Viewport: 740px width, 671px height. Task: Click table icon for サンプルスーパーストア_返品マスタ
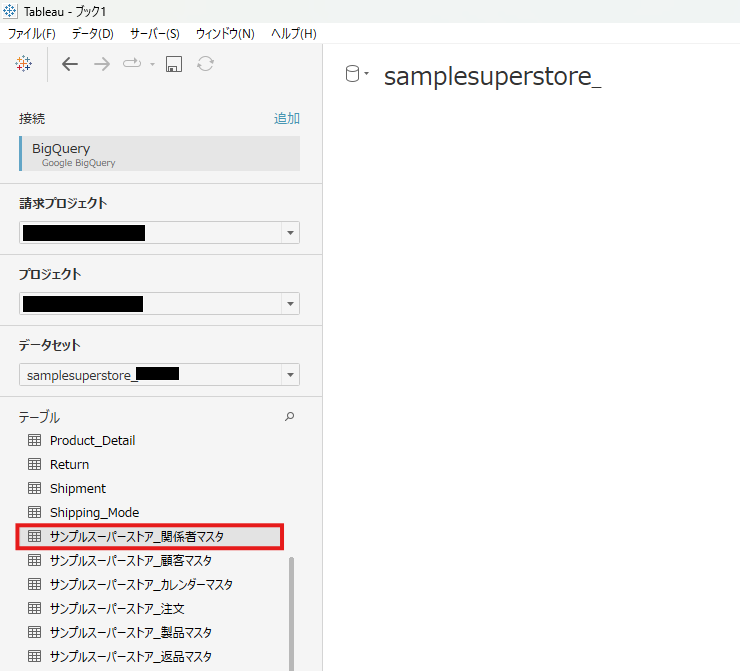coord(34,656)
